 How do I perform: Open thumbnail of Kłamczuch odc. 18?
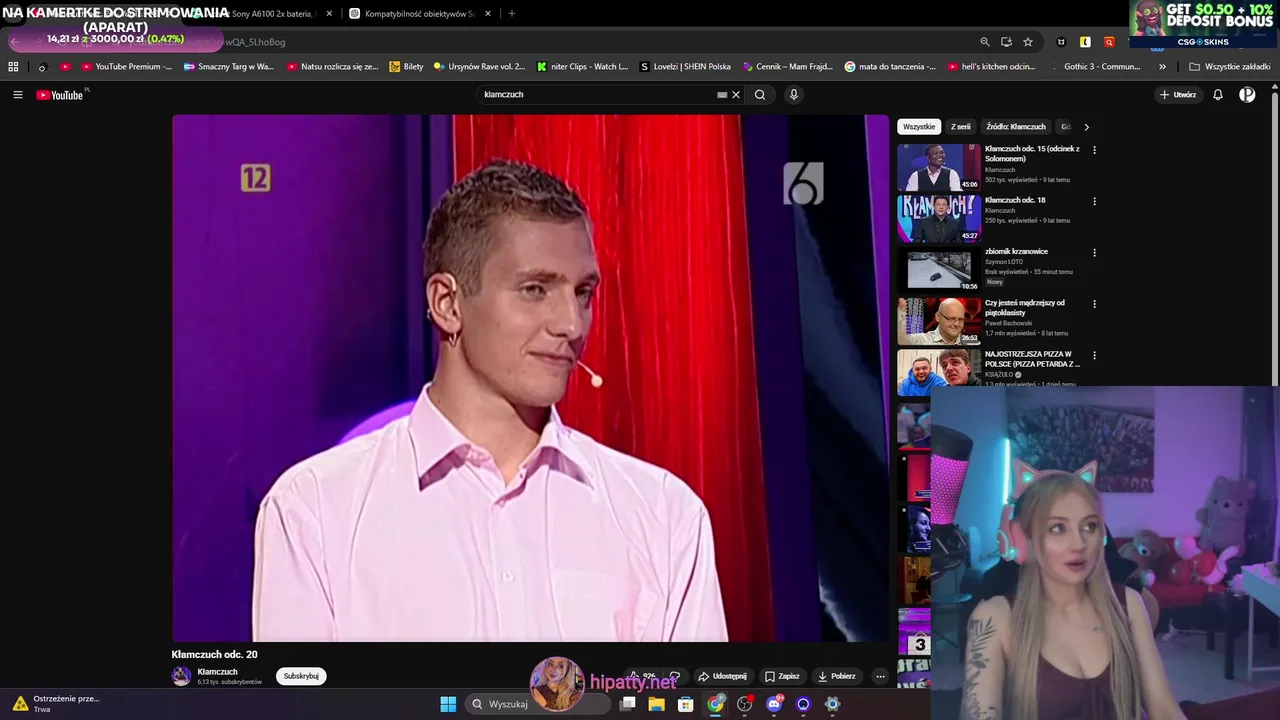click(x=938, y=218)
